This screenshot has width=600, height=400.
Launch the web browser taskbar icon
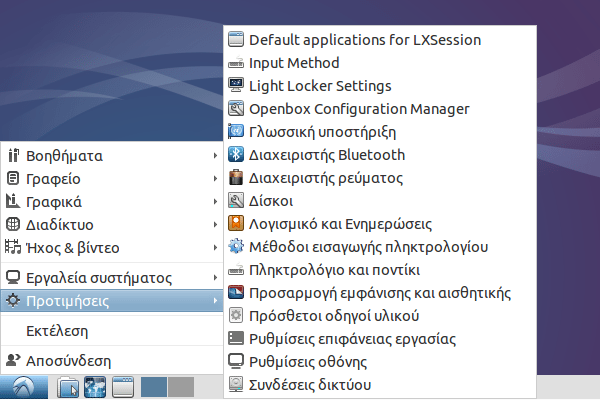(x=95, y=387)
